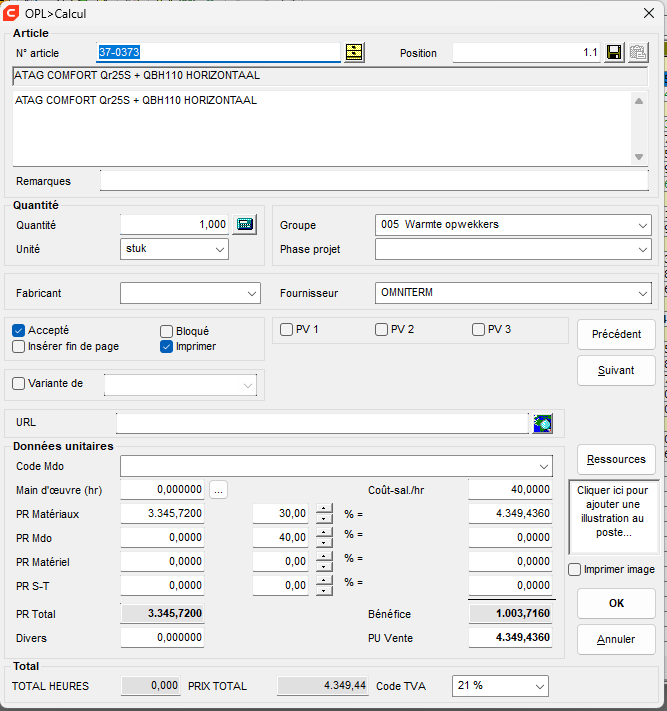The height and width of the screenshot is (711, 667).
Task: Click the Position field showing 1.1
Action: coord(526,53)
